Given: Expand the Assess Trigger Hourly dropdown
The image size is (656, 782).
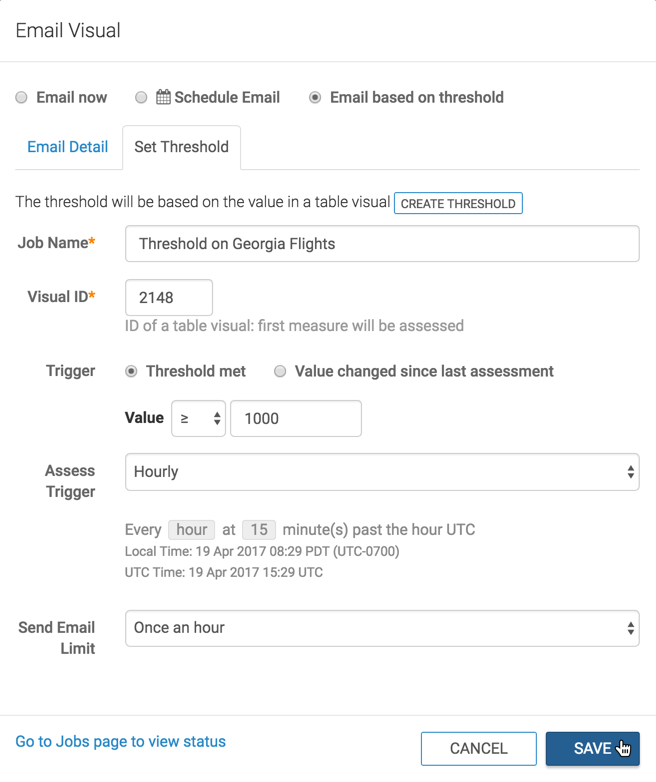Looking at the screenshot, I should tap(381, 472).
